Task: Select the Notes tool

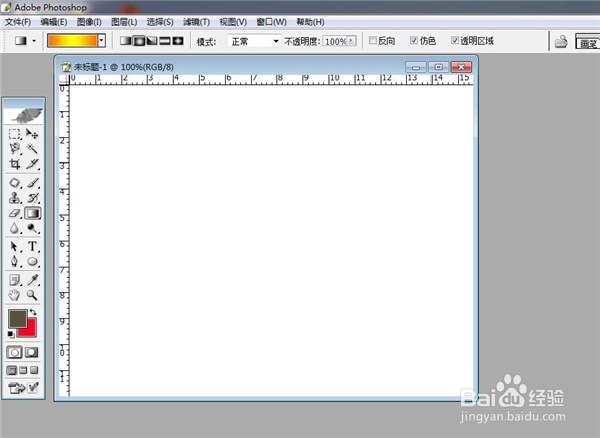Action: point(15,280)
